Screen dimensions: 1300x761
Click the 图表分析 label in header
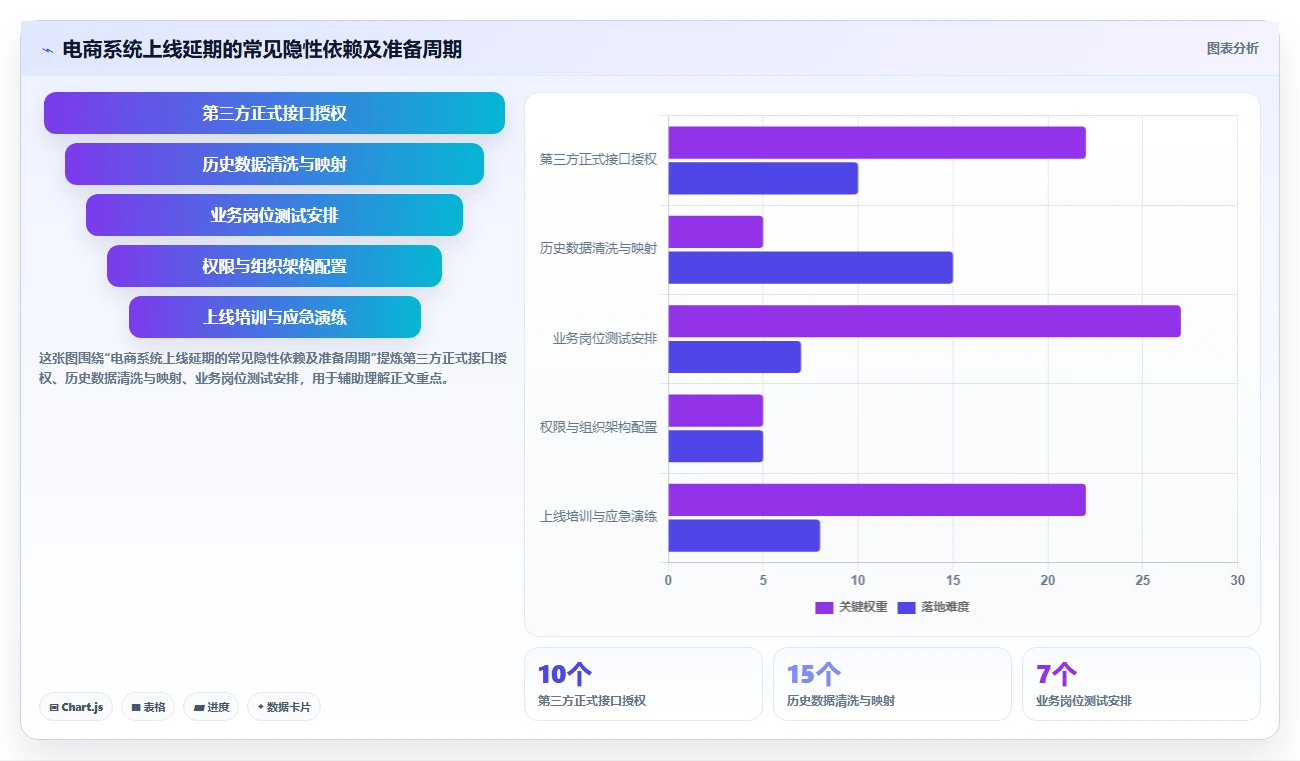[1232, 48]
